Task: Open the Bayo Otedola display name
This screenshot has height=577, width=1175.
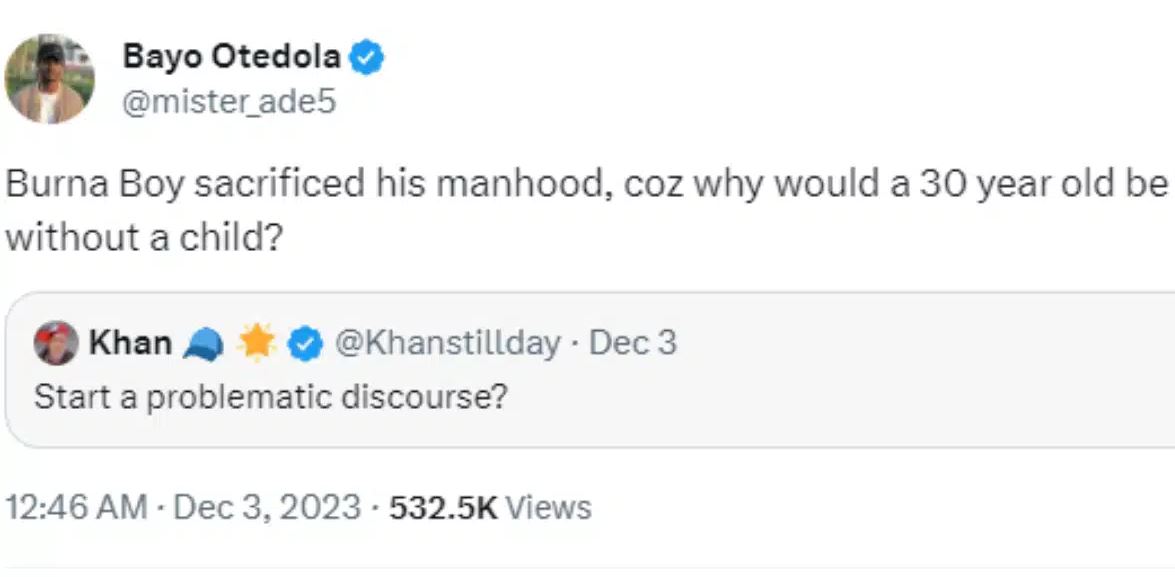Action: tap(231, 58)
